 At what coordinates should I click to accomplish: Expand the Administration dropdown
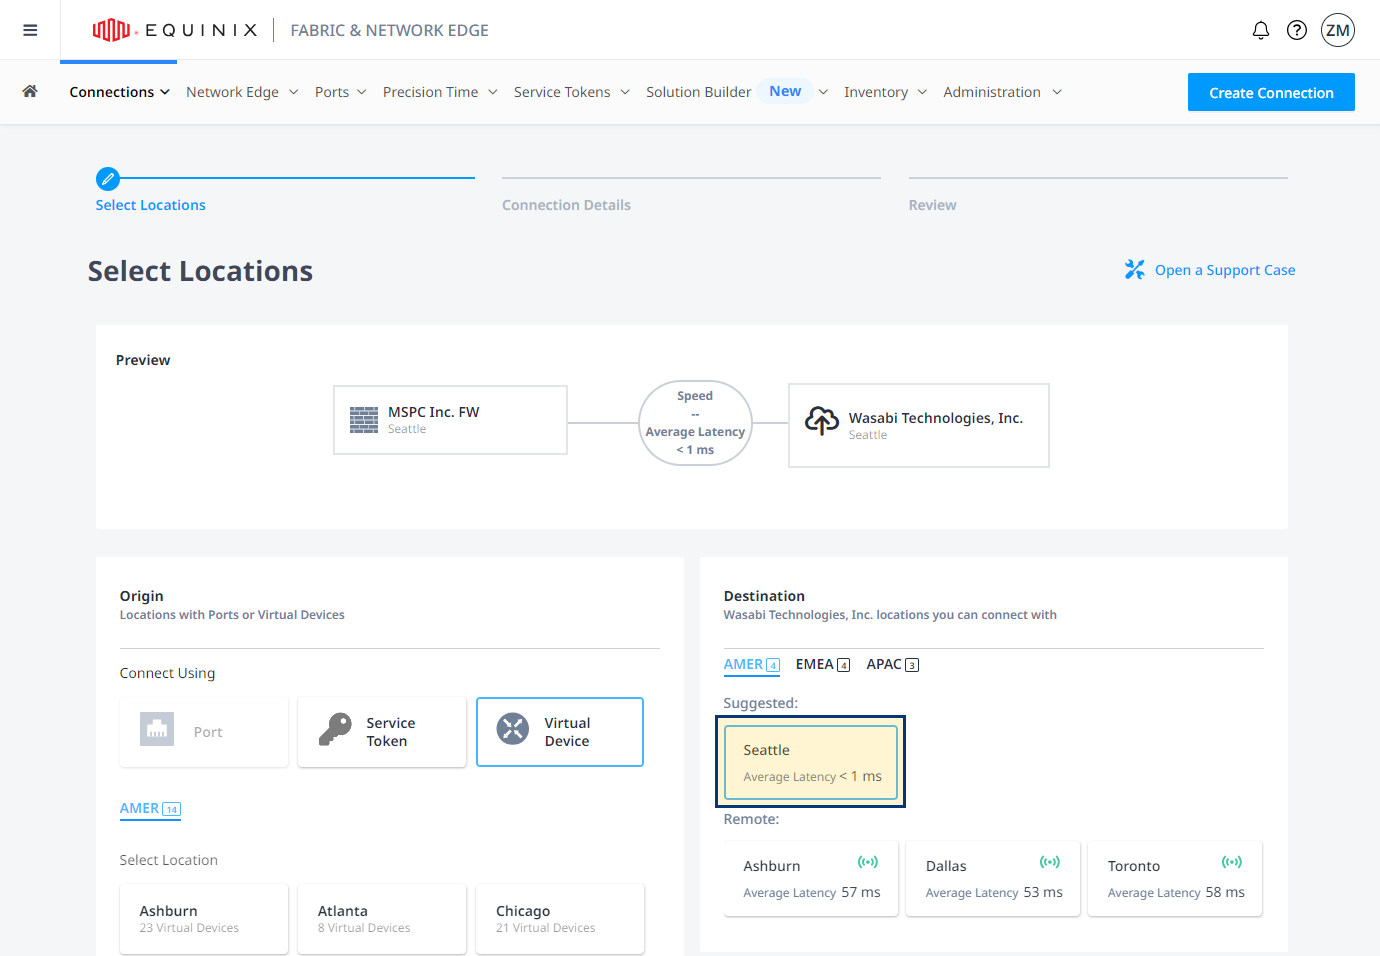pyautogui.click(x=1002, y=92)
